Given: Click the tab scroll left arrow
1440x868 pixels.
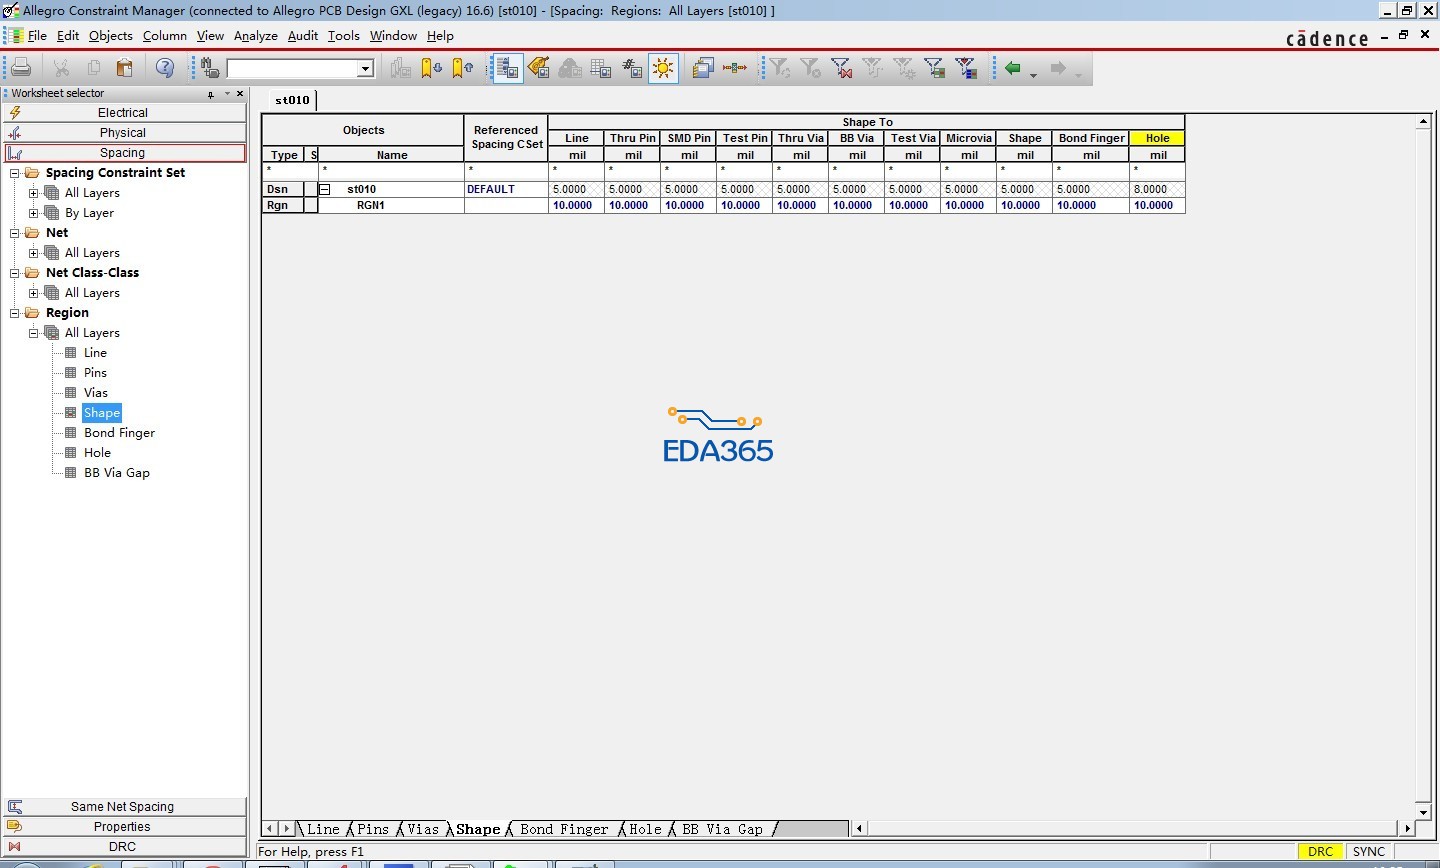Looking at the screenshot, I should click(269, 829).
